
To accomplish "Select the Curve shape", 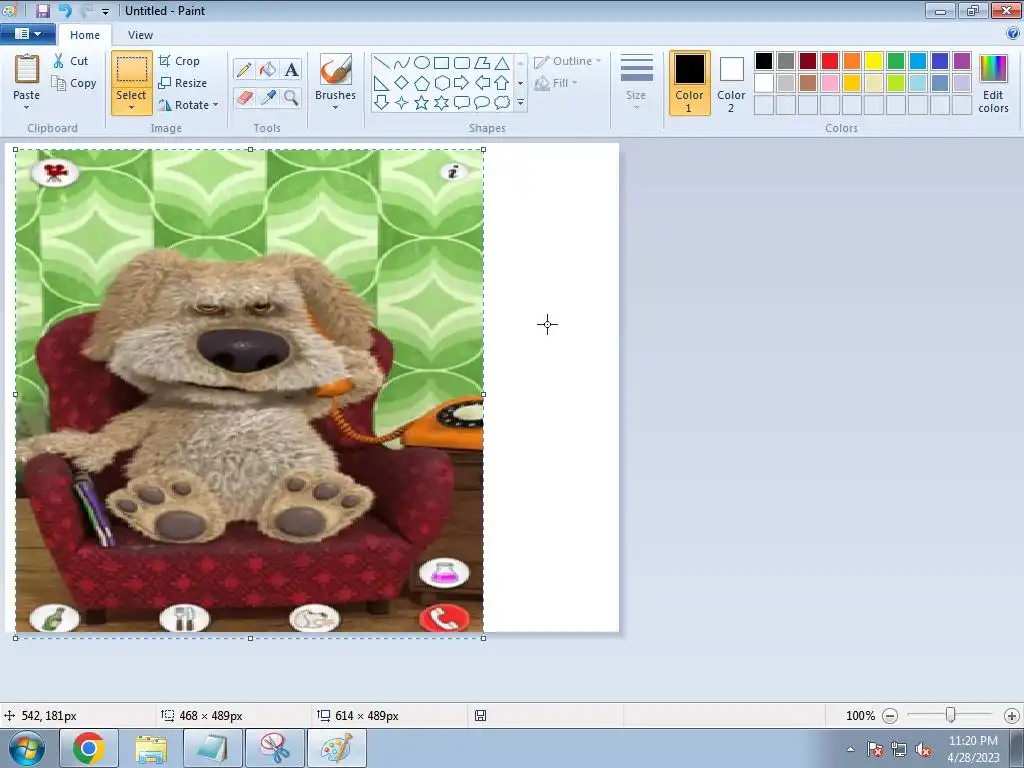I will [402, 63].
